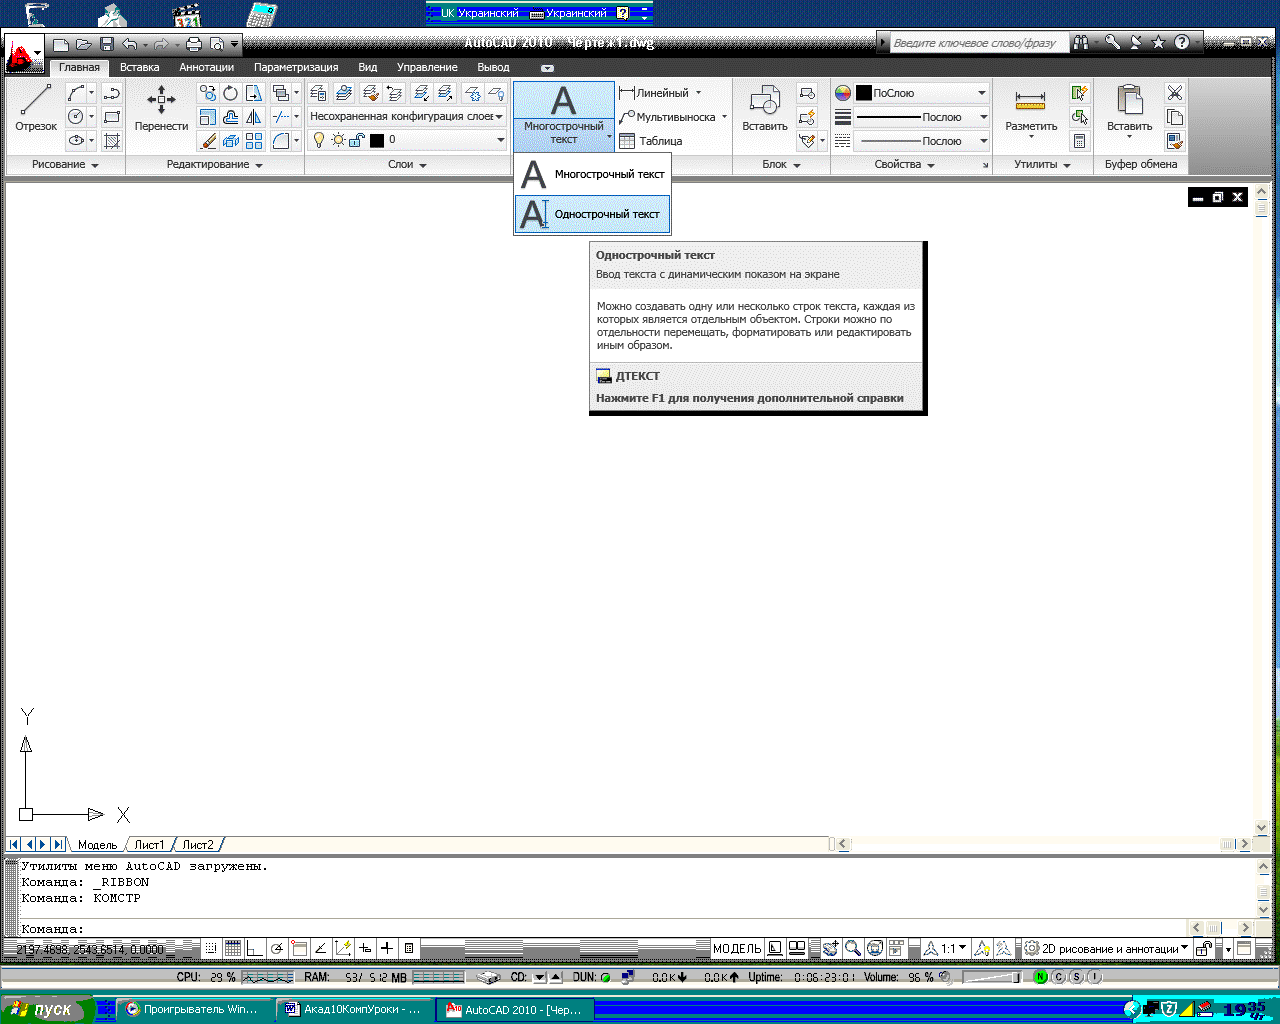The height and width of the screenshot is (1024, 1280).
Task: Click the Match Properties brush icon
Action: tap(1175, 141)
